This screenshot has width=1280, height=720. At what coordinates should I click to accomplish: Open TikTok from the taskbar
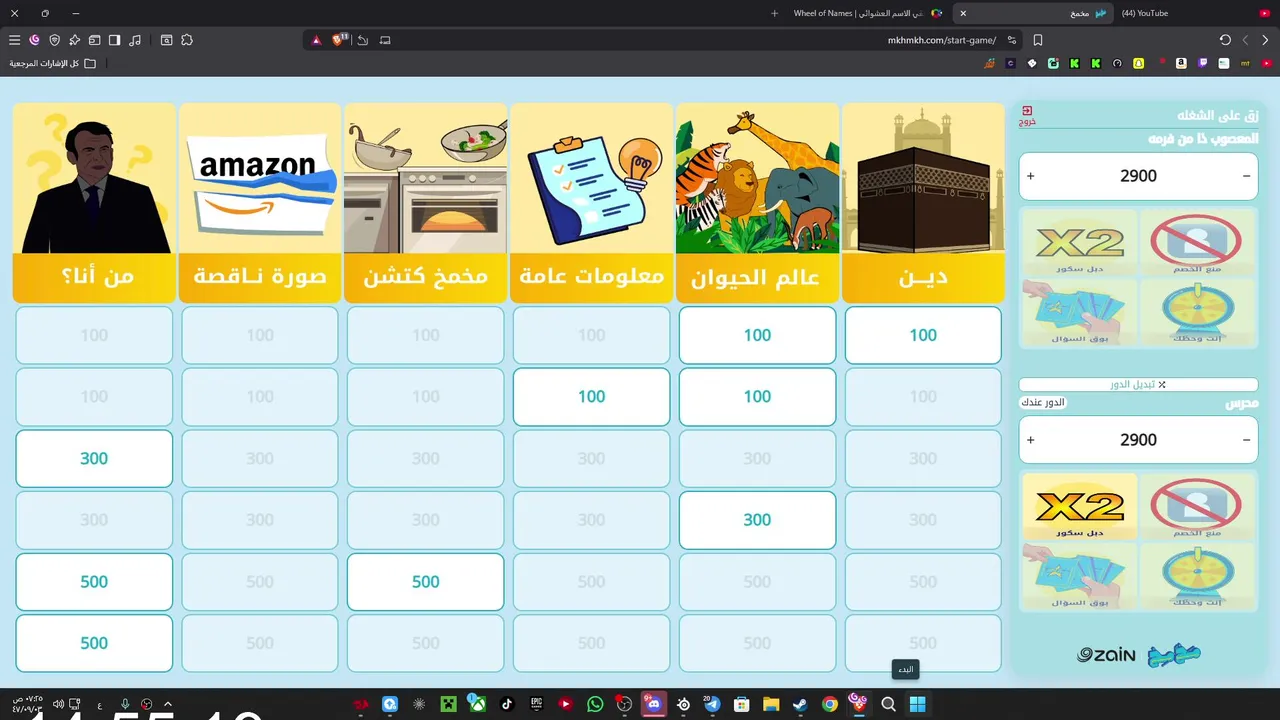[507, 704]
